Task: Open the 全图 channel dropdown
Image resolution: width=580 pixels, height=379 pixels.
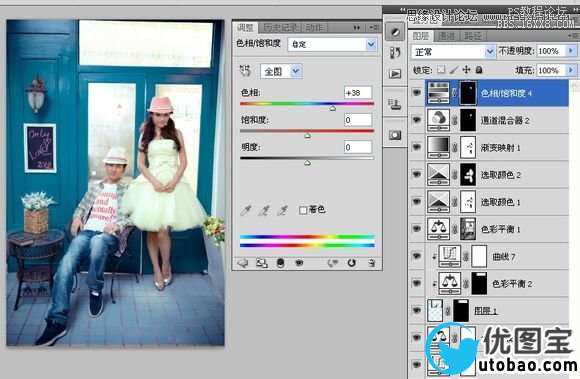Action: click(x=281, y=71)
